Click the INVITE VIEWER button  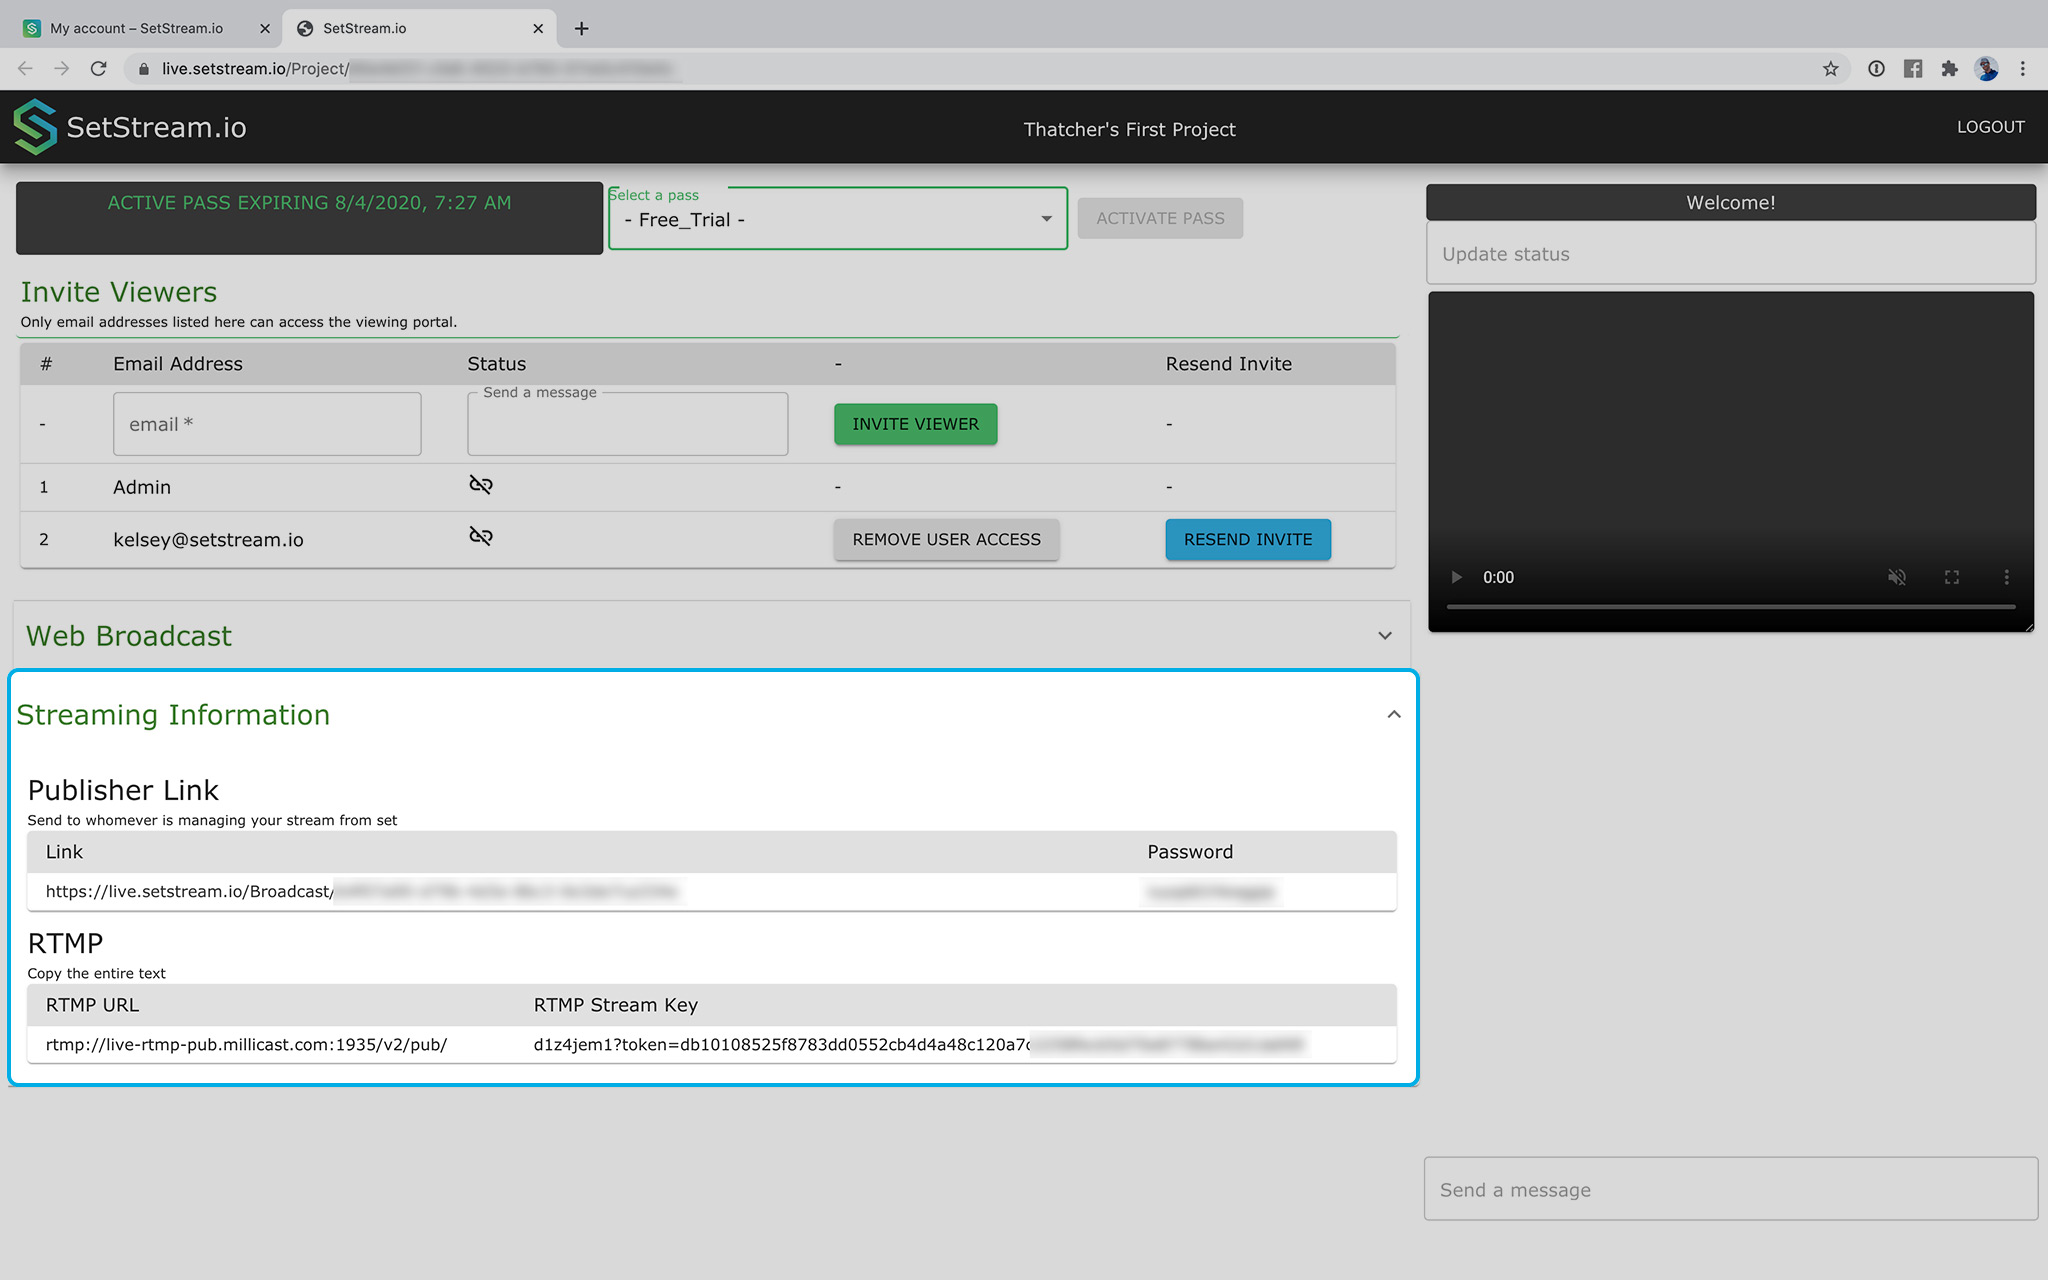click(x=916, y=424)
